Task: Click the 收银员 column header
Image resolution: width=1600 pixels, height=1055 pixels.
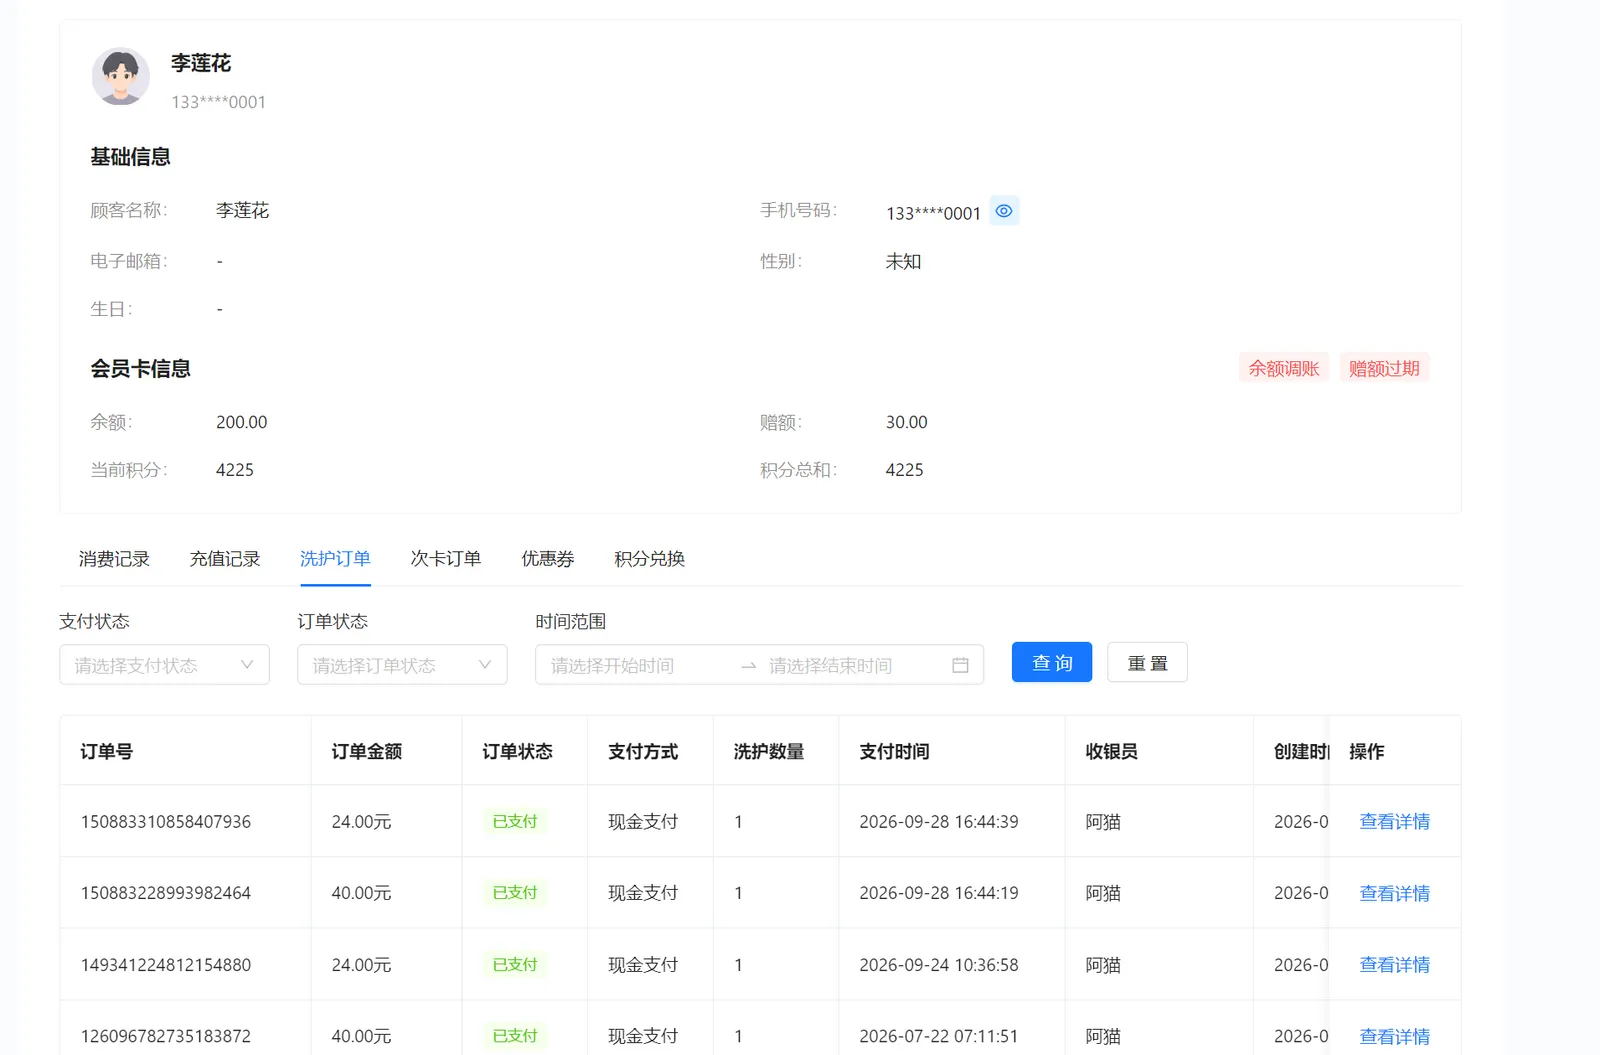Action: (1112, 752)
